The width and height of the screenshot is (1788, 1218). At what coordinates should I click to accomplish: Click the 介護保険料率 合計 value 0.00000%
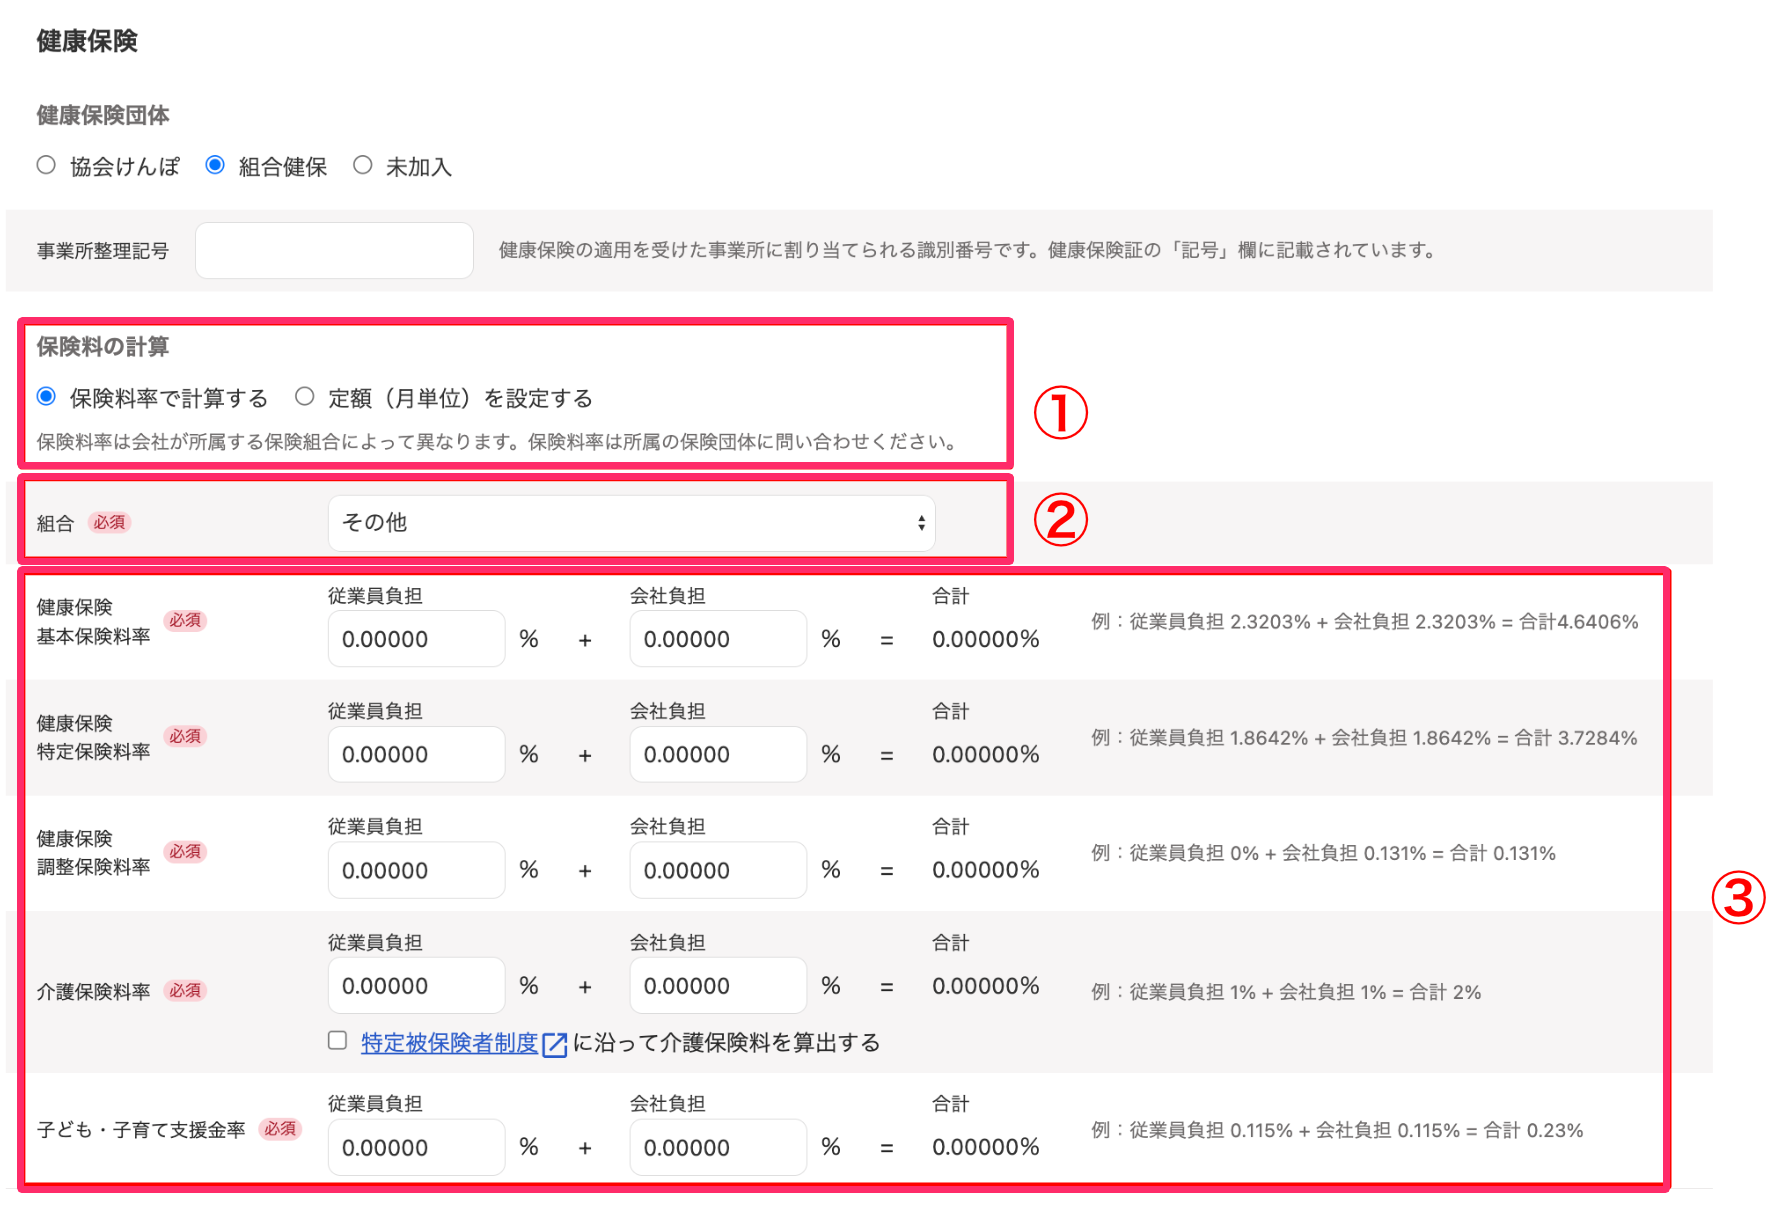986,986
